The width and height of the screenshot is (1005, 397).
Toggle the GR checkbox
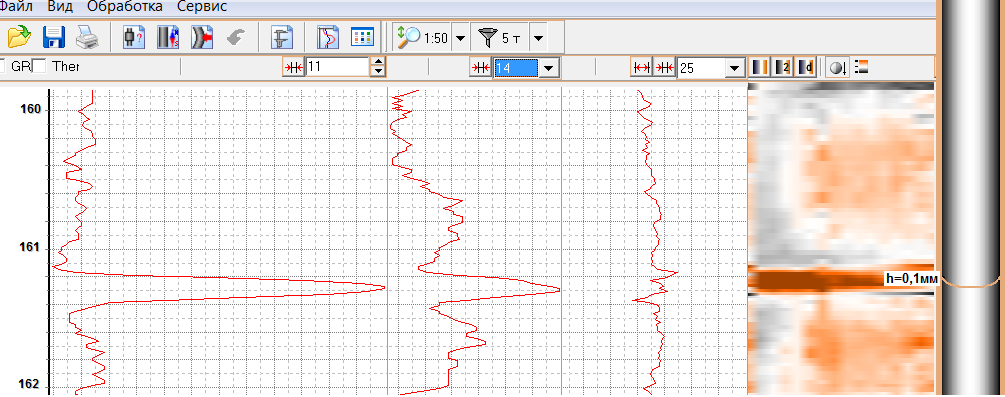pos(2,66)
